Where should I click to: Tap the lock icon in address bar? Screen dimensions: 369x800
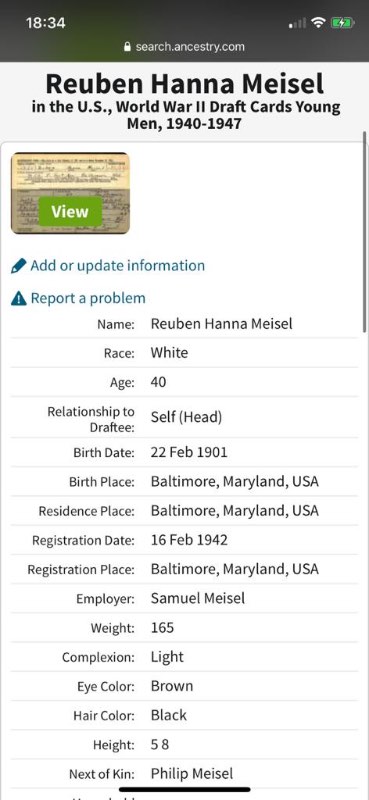(128, 47)
